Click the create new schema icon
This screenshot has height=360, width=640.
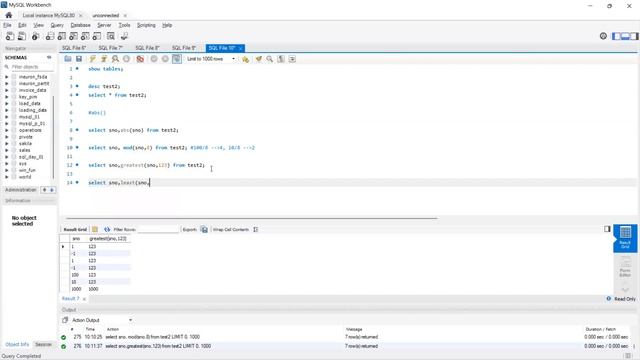[50, 36]
